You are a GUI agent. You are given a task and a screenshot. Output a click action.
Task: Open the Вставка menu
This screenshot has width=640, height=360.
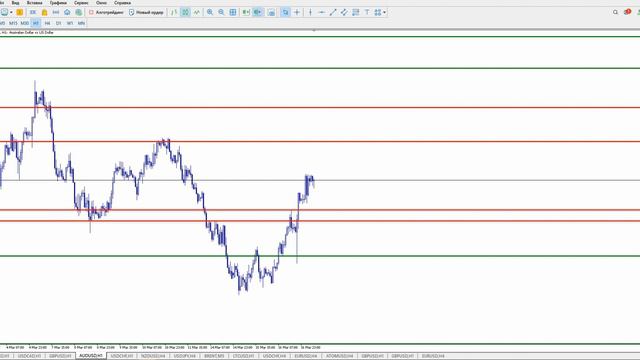(35, 3)
